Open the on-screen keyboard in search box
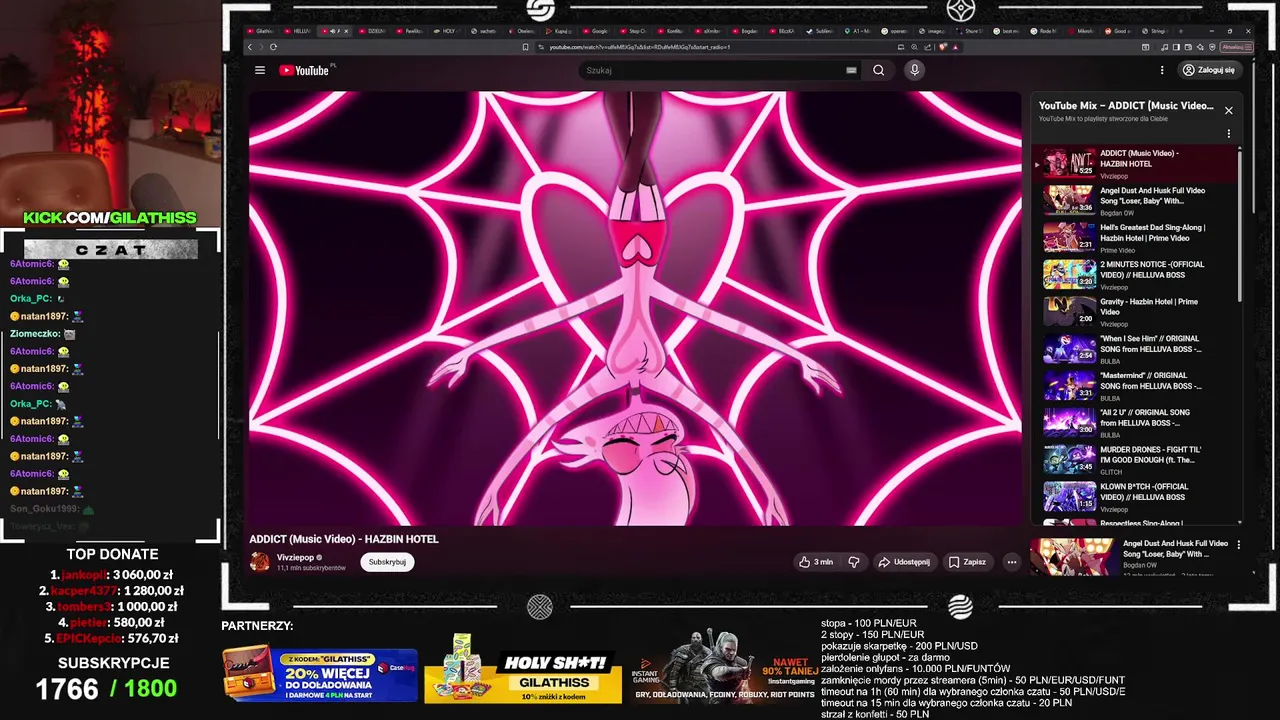This screenshot has height=720, width=1280. (851, 70)
